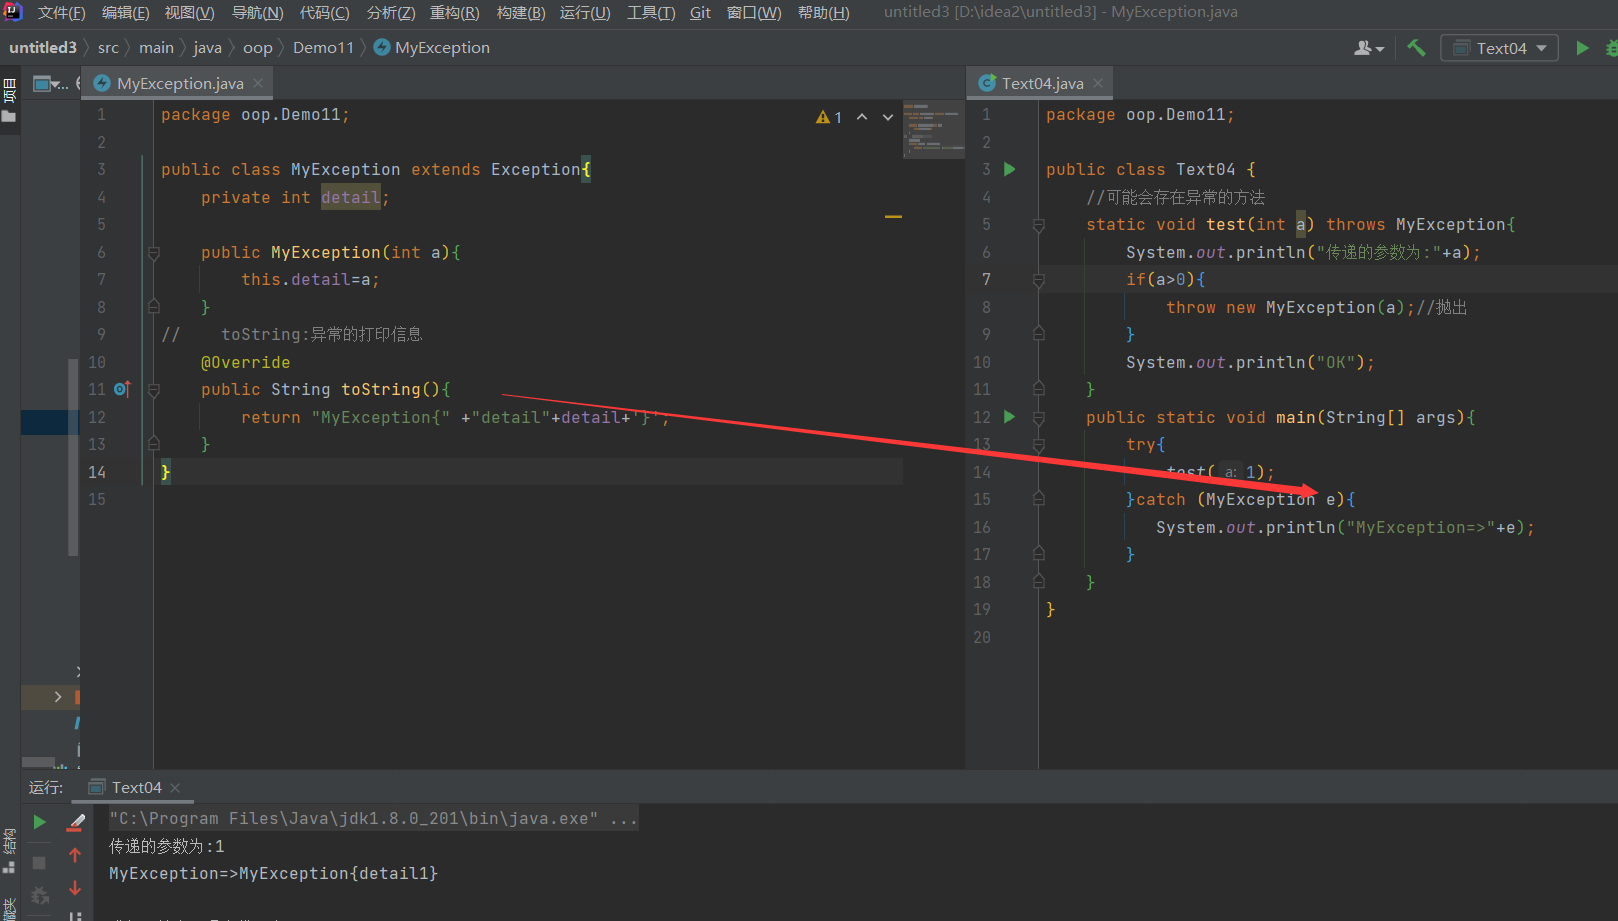Collapse the main method fold at line 12
Screen dimensions: 1618x921
(1039, 418)
